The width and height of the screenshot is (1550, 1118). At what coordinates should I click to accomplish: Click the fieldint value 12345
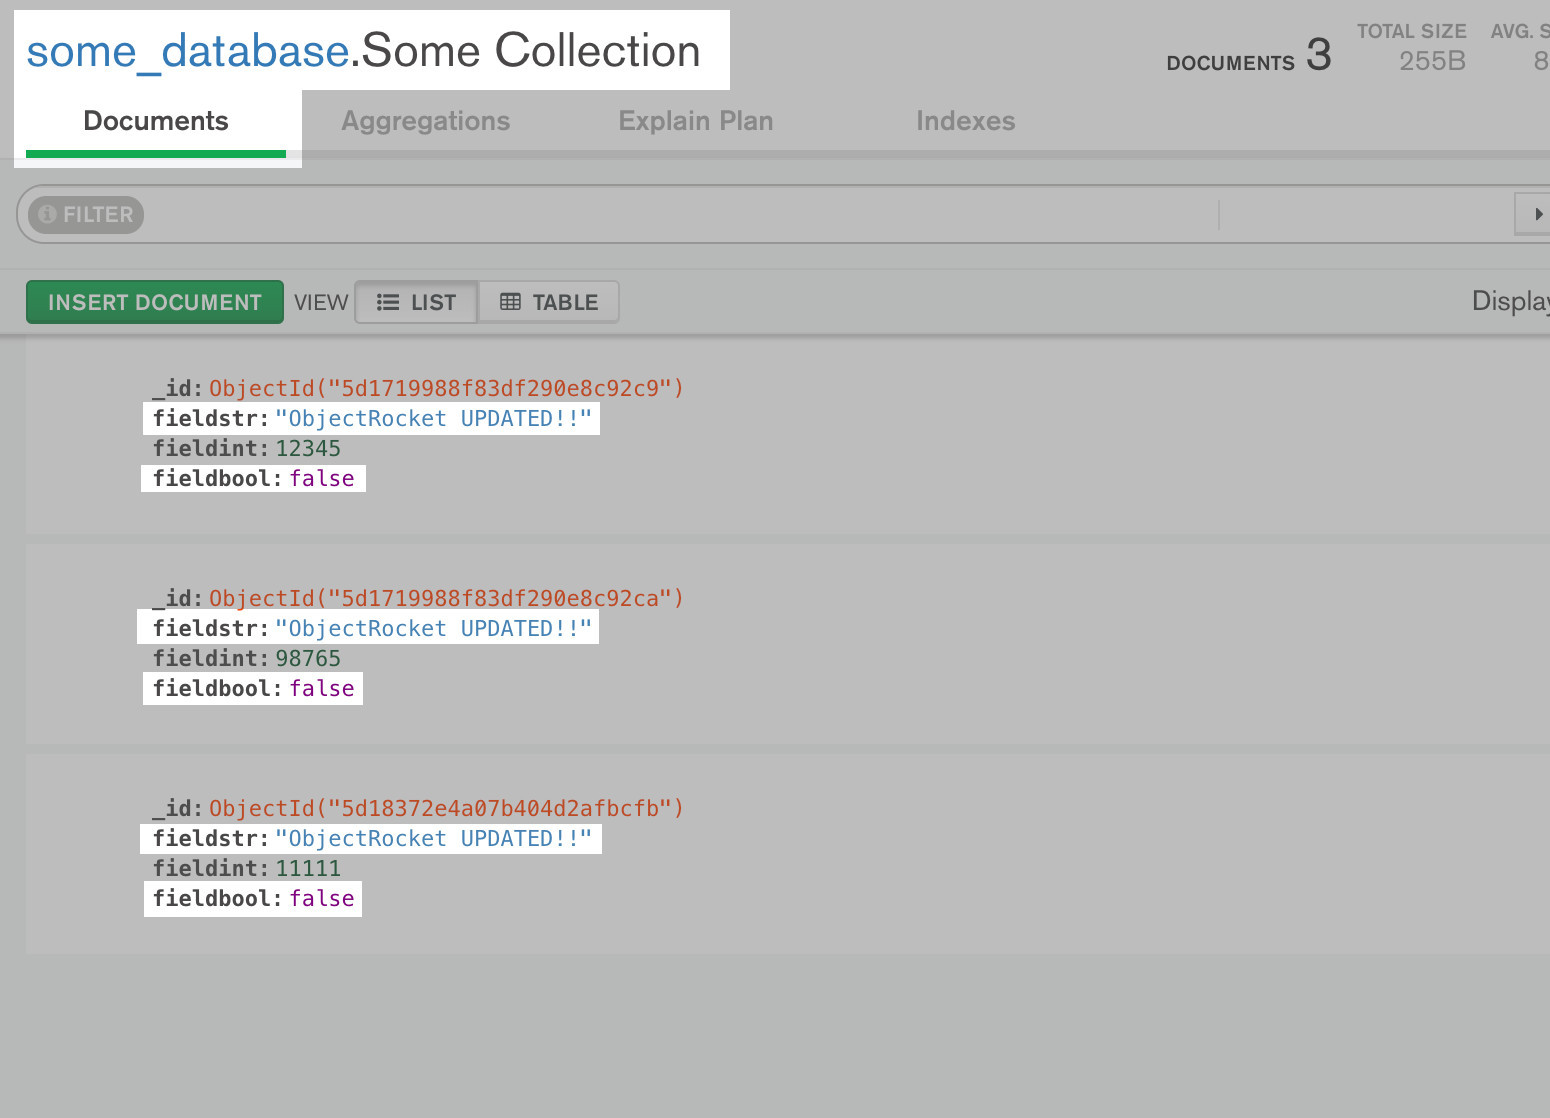coord(308,448)
